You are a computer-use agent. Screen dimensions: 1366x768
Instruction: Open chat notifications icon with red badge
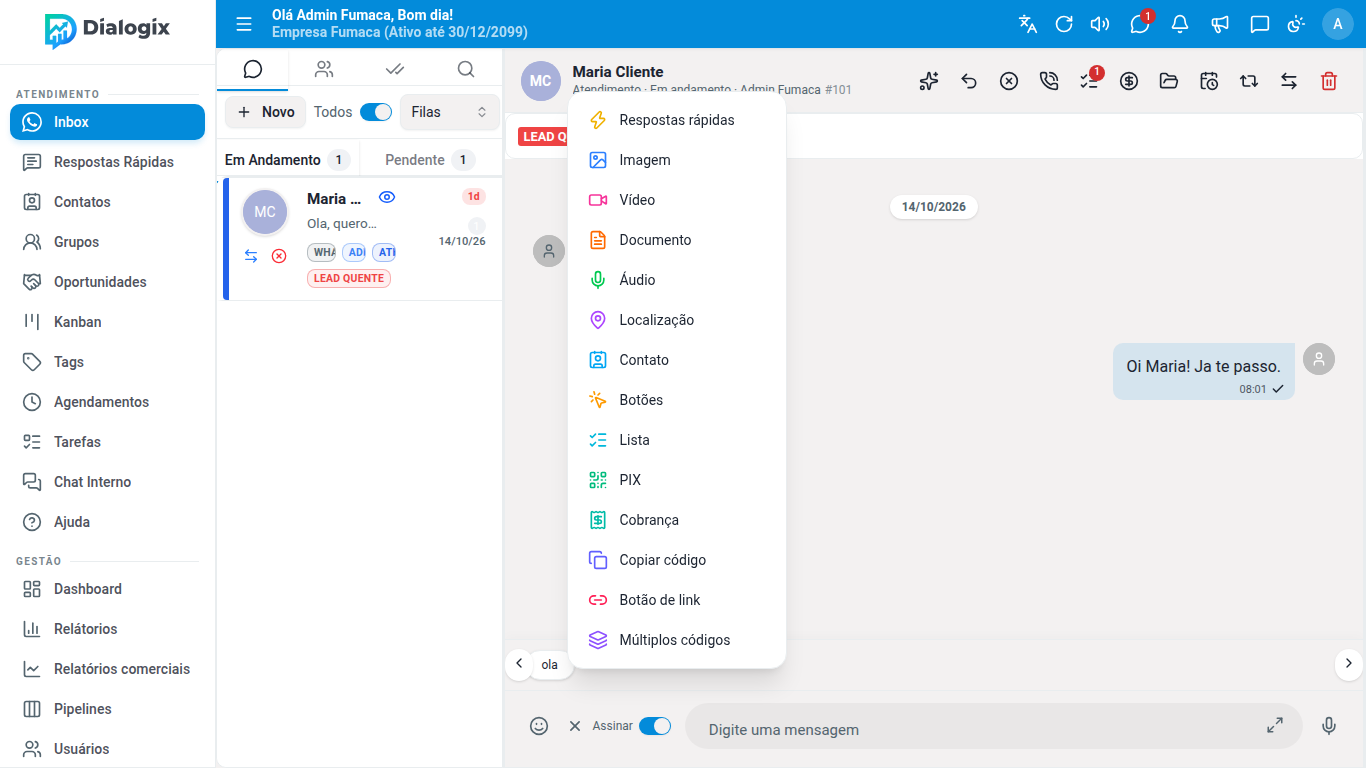pyautogui.click(x=1140, y=24)
